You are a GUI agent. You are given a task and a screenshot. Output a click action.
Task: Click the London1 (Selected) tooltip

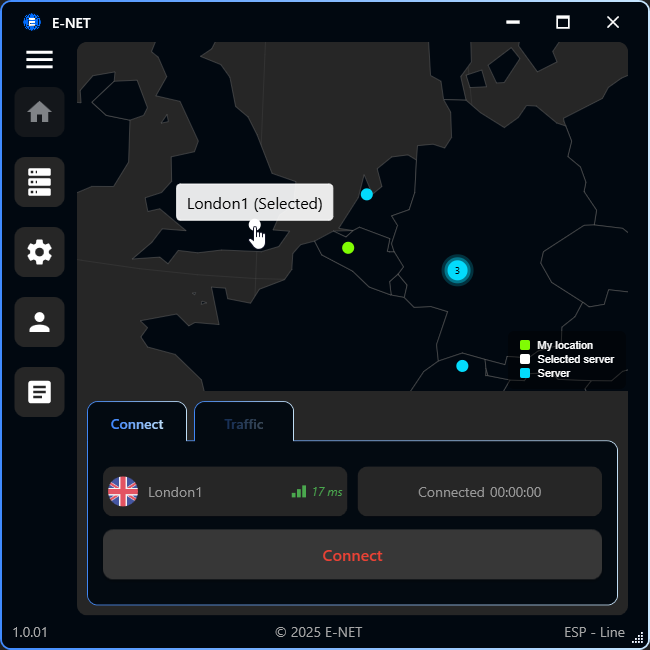point(255,202)
